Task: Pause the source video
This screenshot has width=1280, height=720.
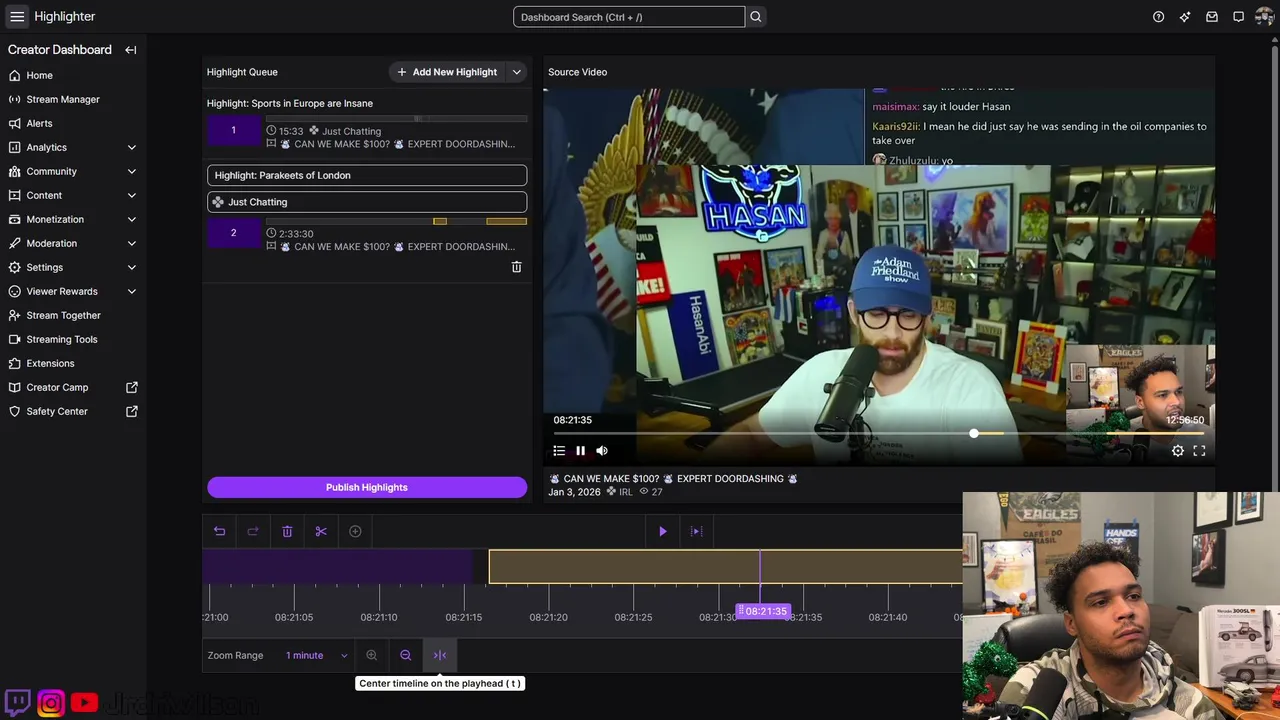Action: pyautogui.click(x=580, y=451)
